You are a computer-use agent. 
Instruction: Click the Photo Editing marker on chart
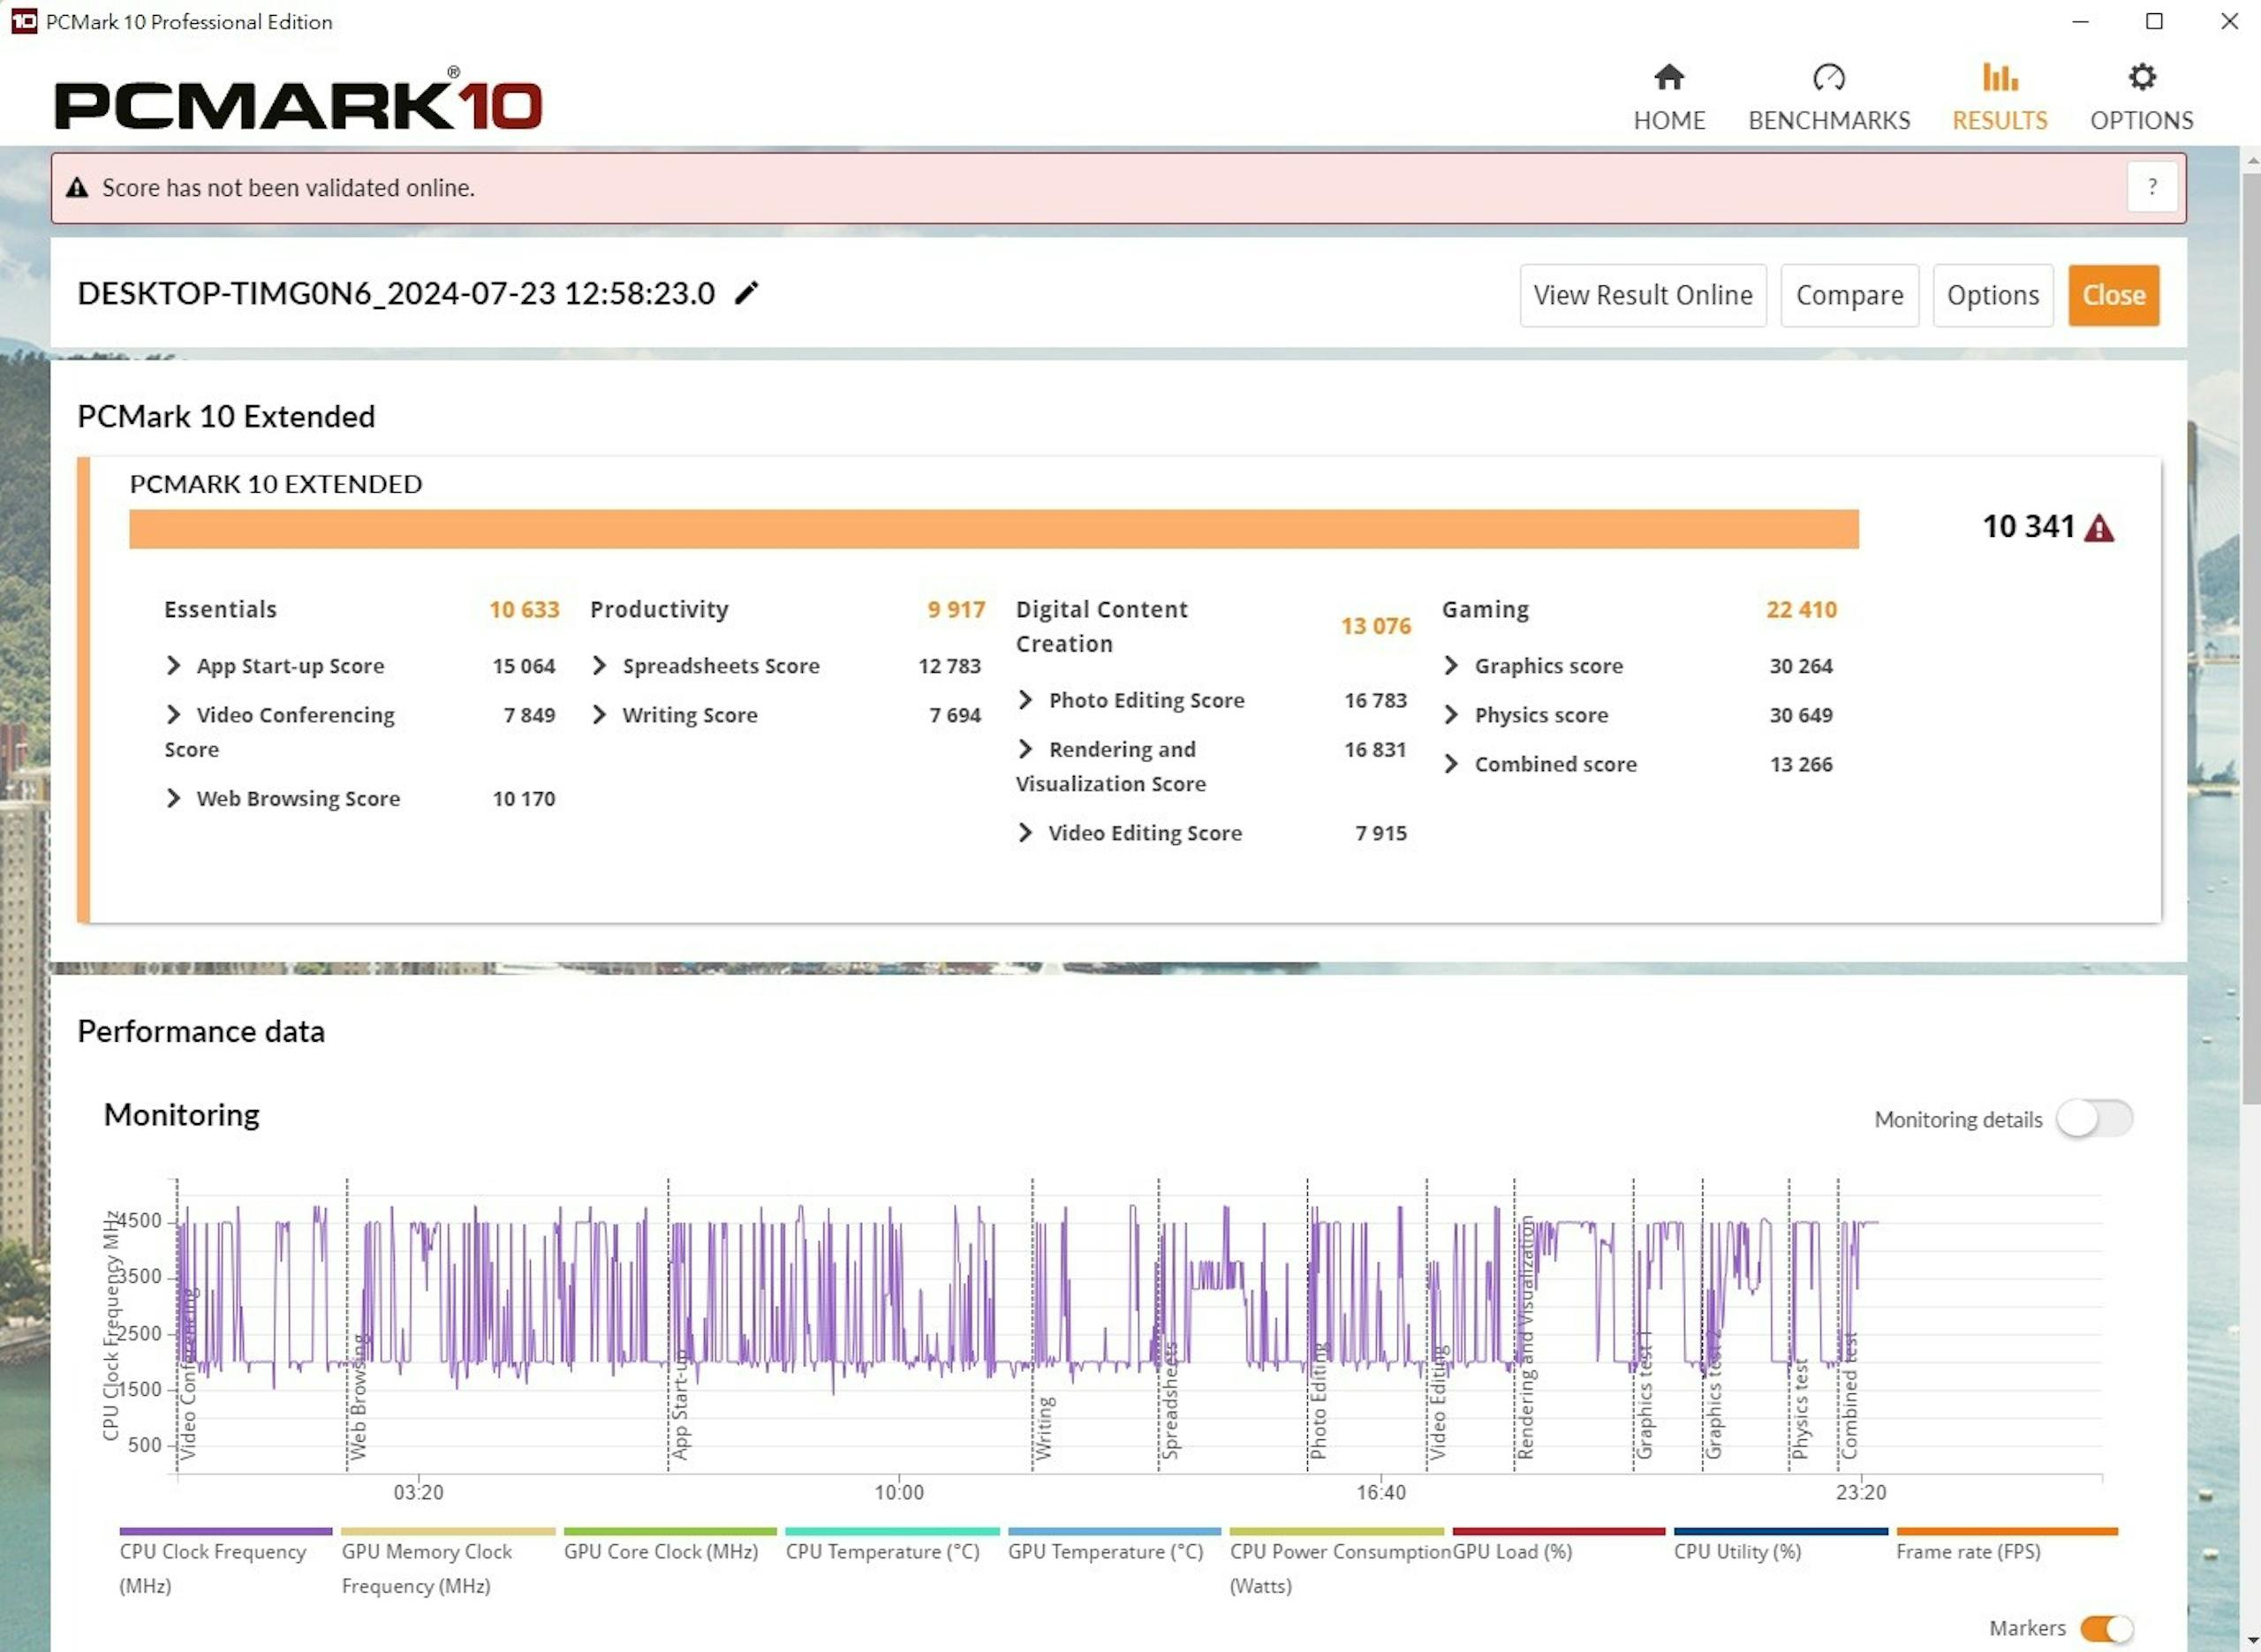1318,1401
